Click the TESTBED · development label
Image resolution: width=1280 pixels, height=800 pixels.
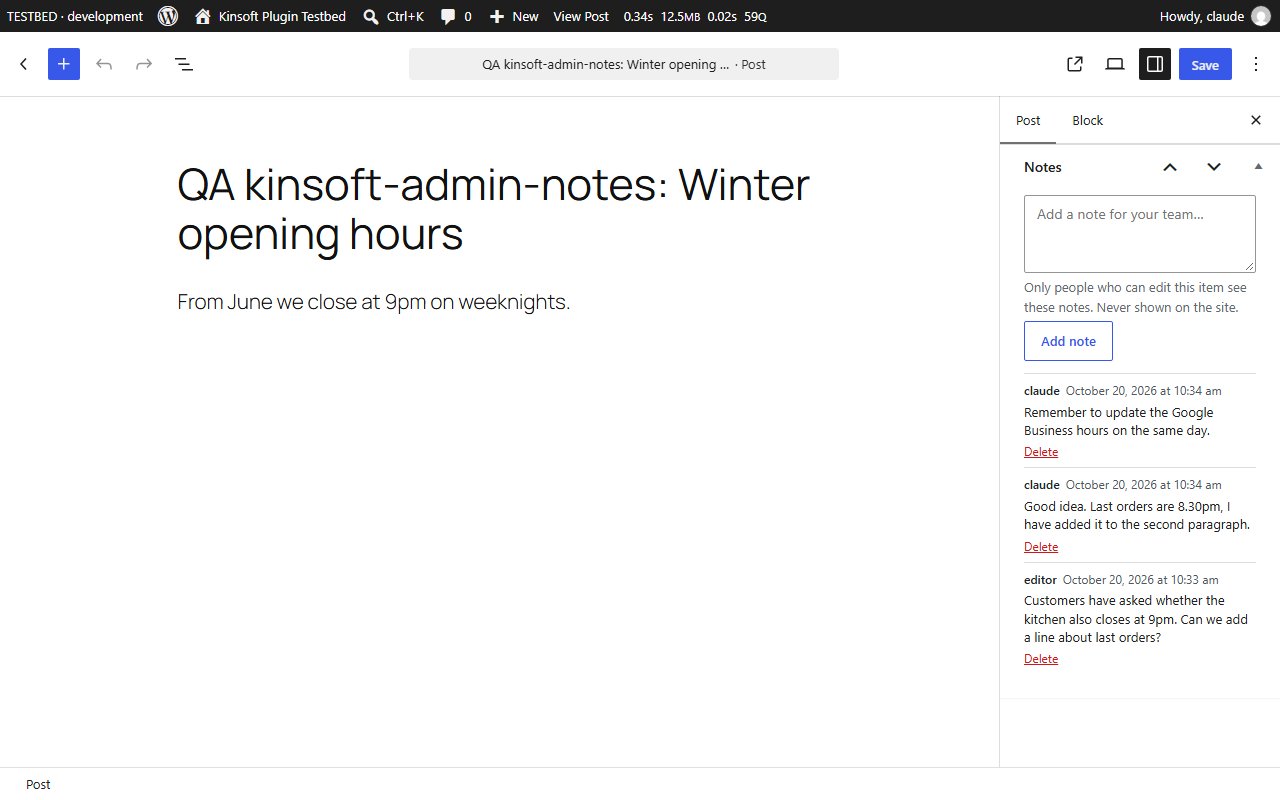click(x=75, y=16)
